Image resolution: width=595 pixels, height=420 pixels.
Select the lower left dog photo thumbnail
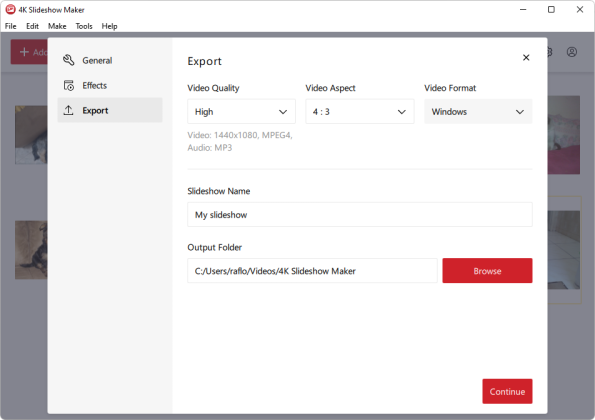coord(31,250)
